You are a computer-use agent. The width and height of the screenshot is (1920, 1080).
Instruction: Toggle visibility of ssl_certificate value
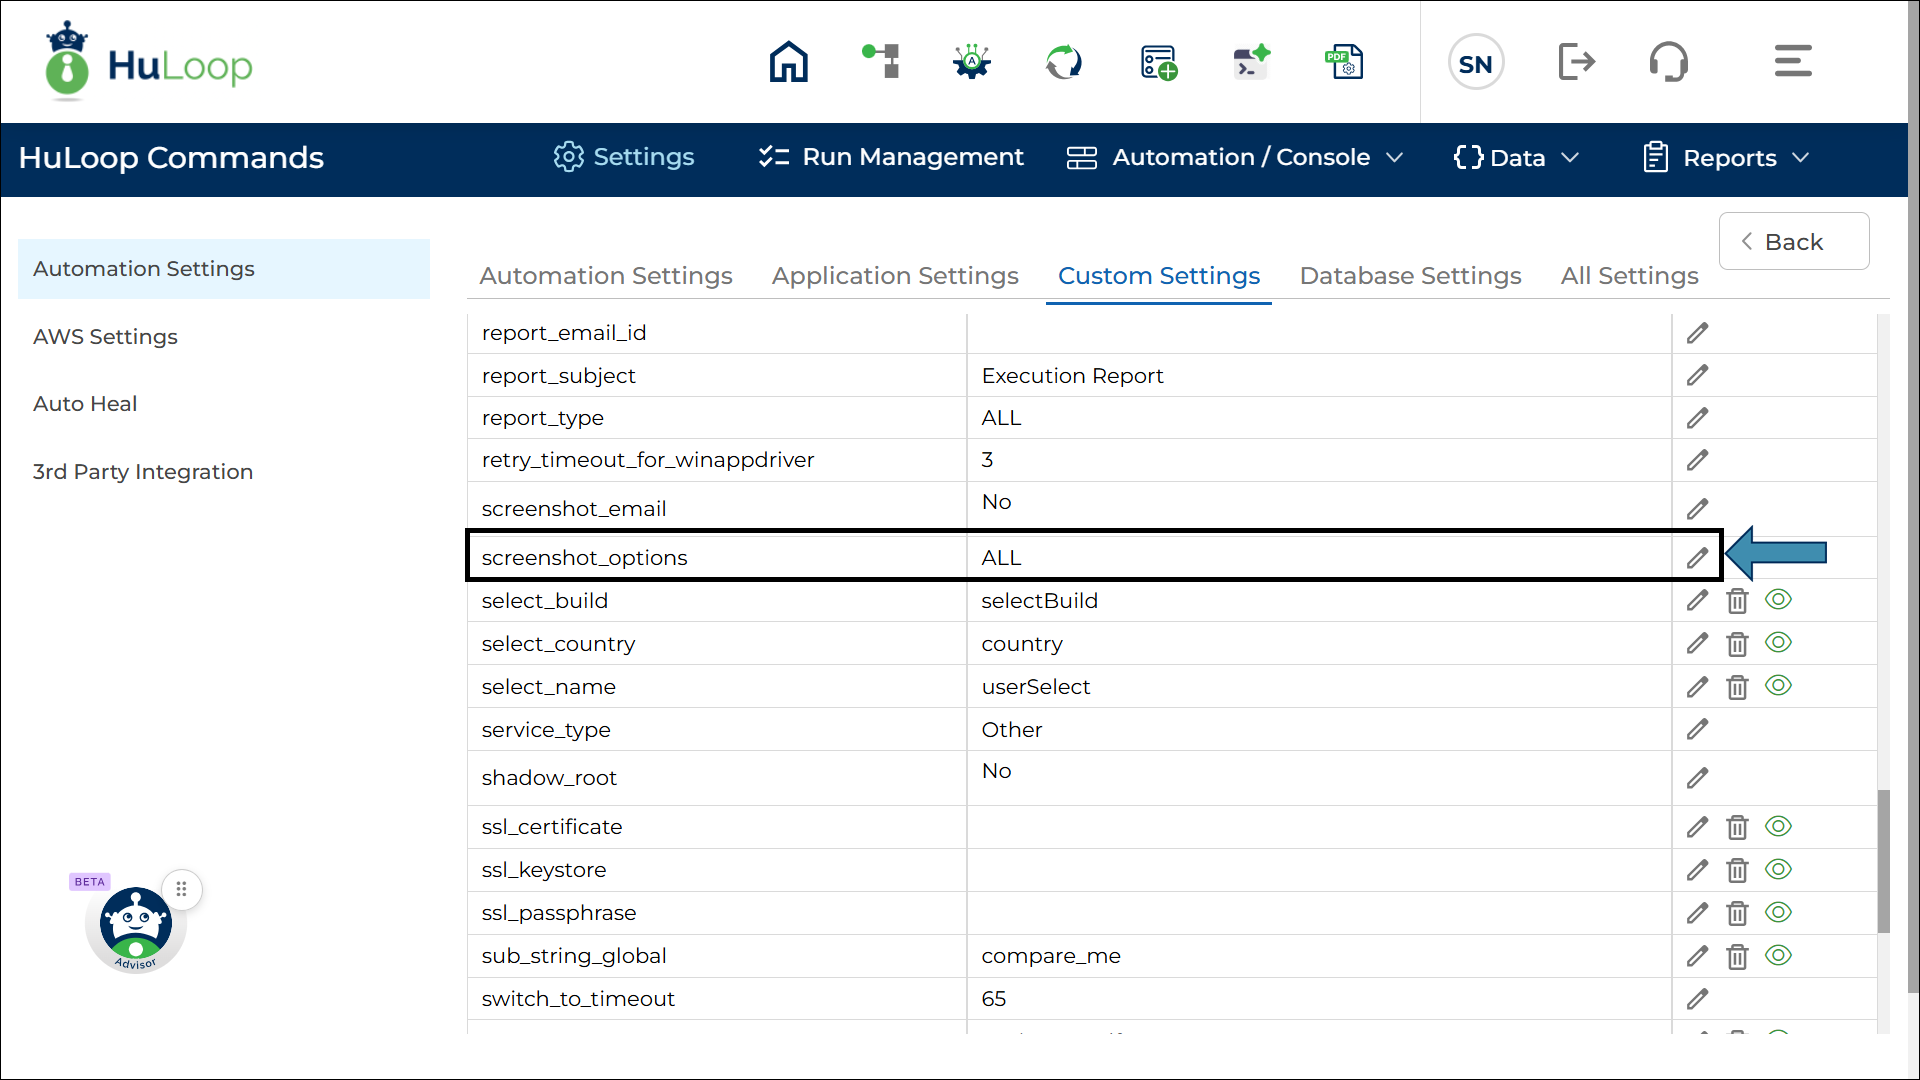pyautogui.click(x=1778, y=827)
